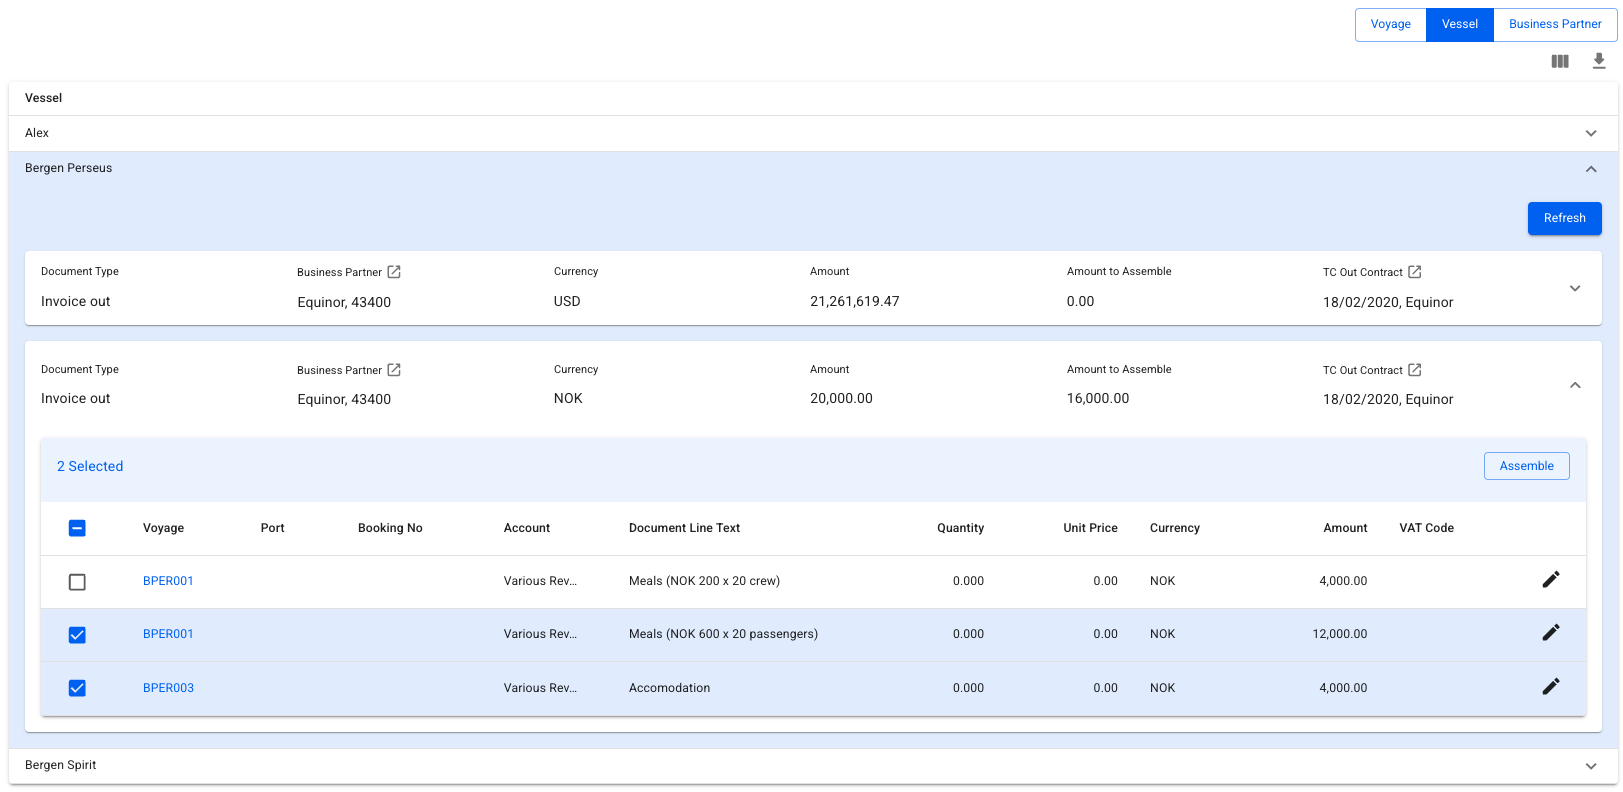Open Business Partner link icon in USD invoice

(x=394, y=272)
